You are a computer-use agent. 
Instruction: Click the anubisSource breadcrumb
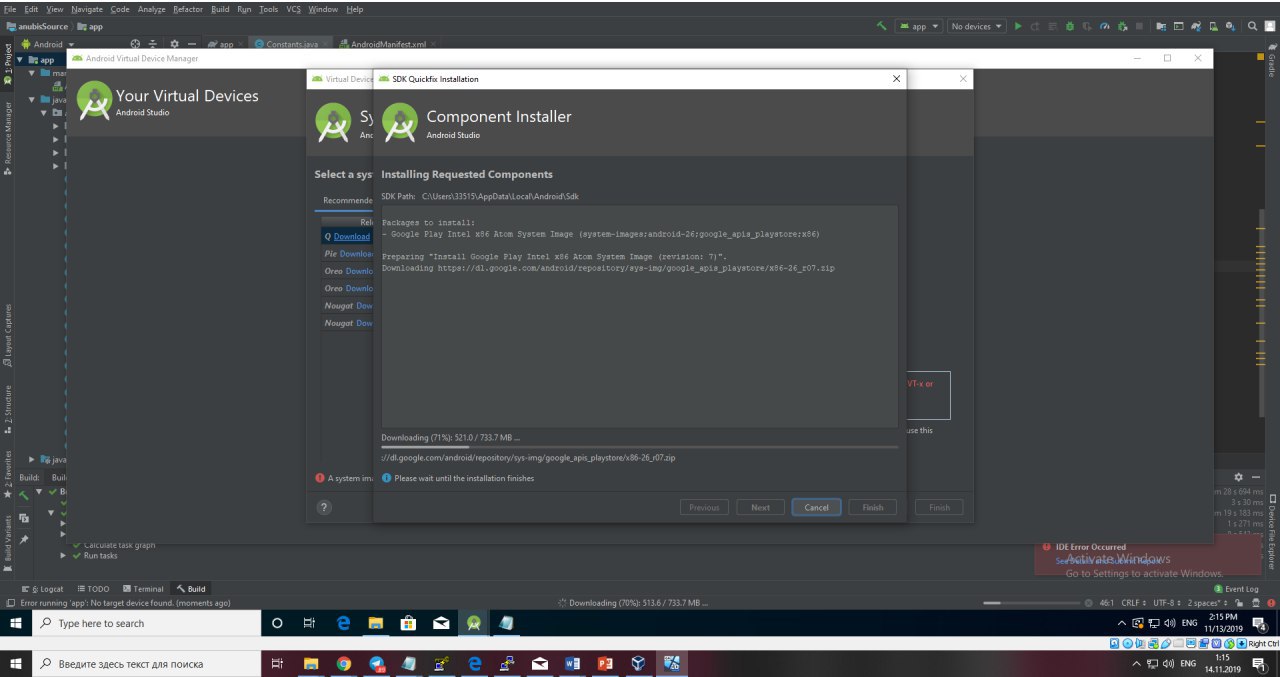tap(35, 27)
